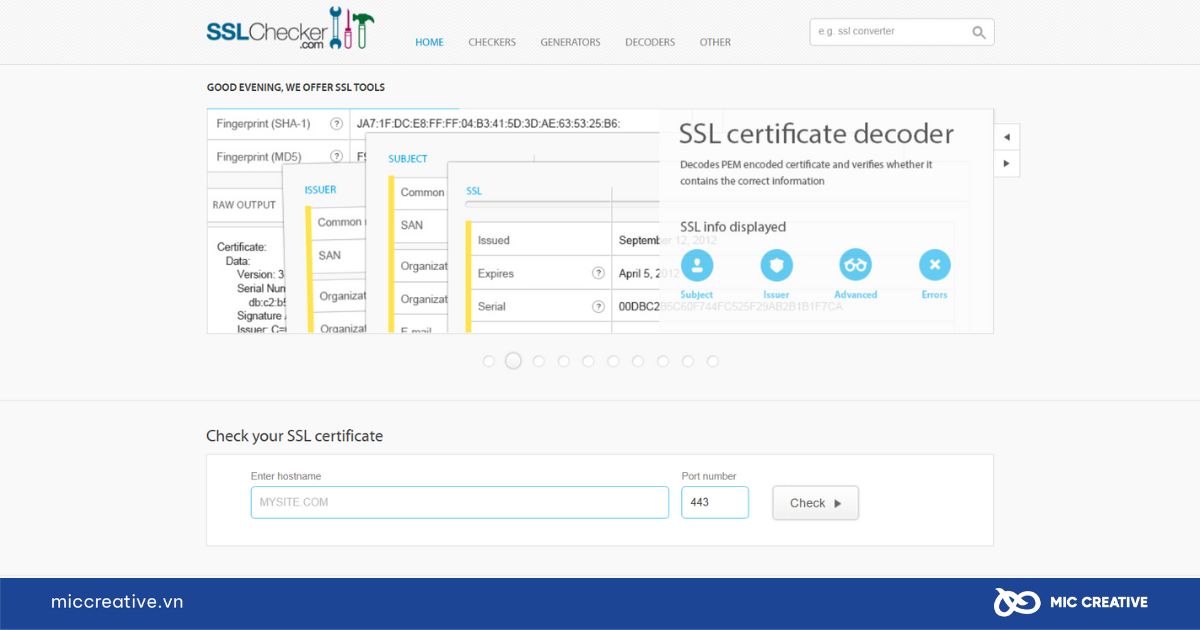Open the SSLChecker.com logo
This screenshot has height=630, width=1200.
290,29
